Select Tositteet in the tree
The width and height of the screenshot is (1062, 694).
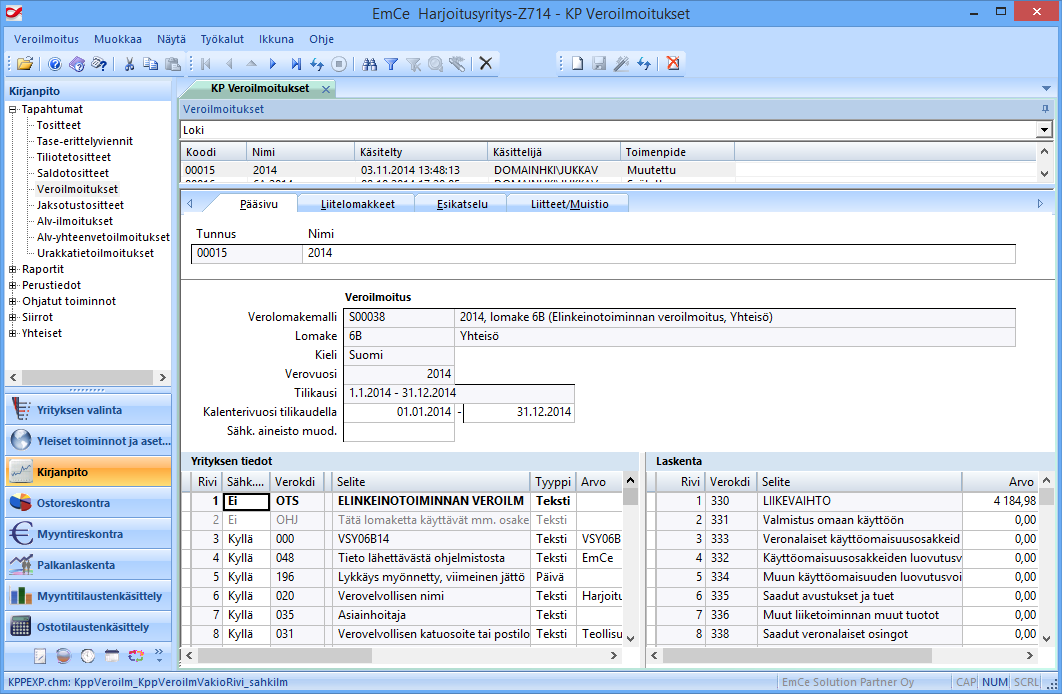tap(58, 125)
